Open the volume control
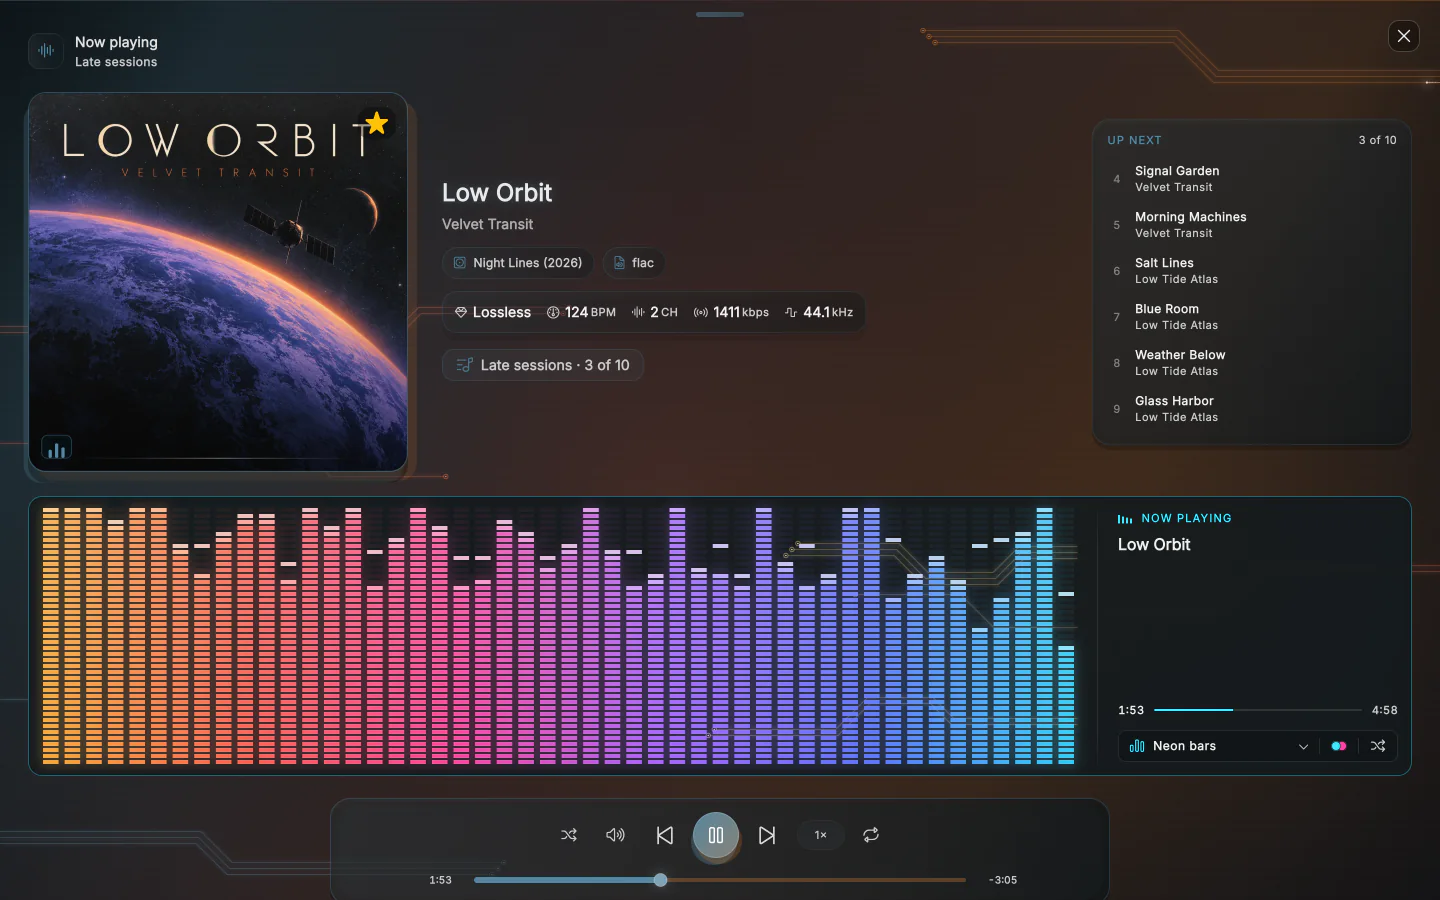The height and width of the screenshot is (900, 1440). [x=616, y=835]
